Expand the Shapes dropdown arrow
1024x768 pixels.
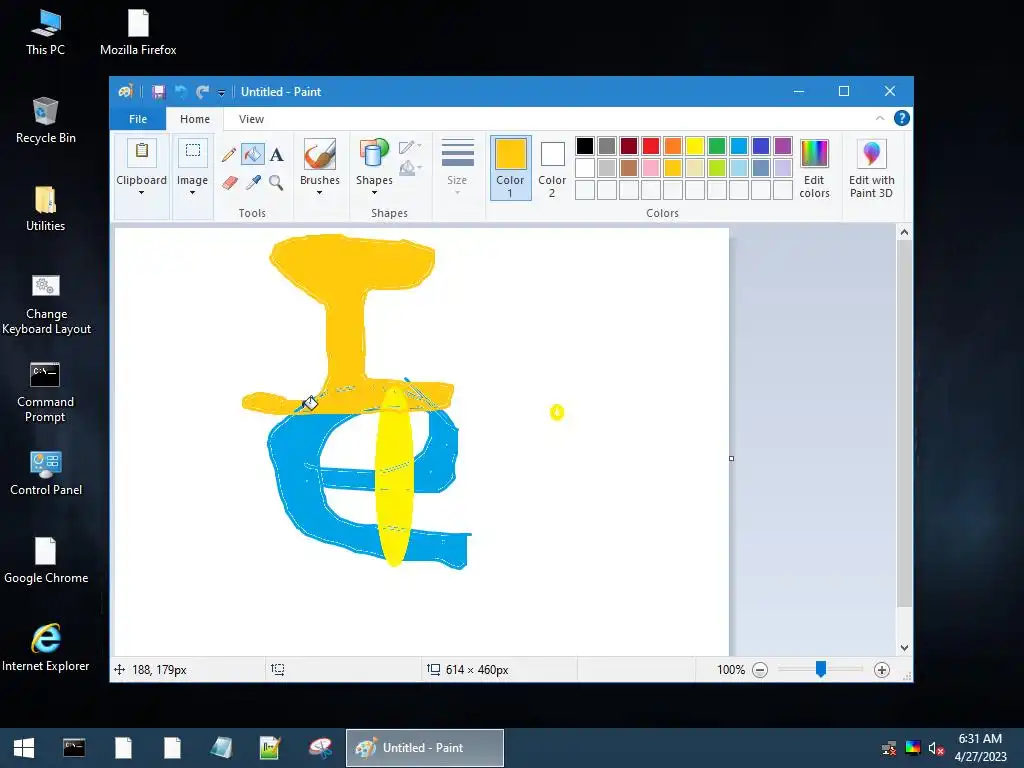(374, 193)
